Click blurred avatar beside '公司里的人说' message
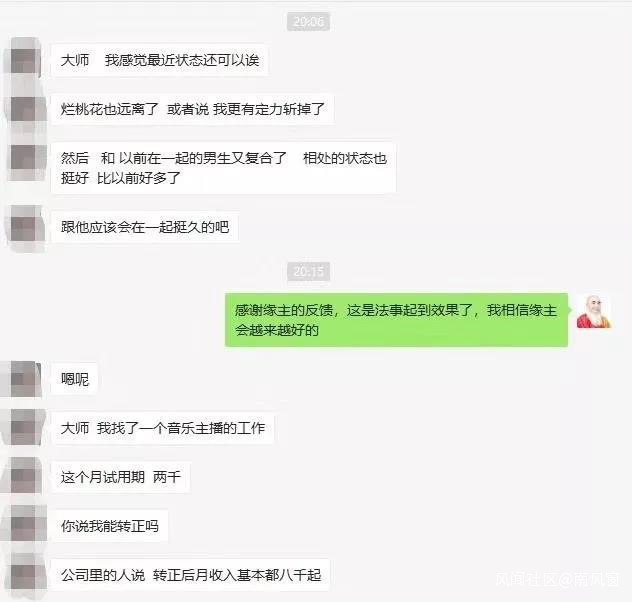The image size is (632, 602). (x=23, y=575)
